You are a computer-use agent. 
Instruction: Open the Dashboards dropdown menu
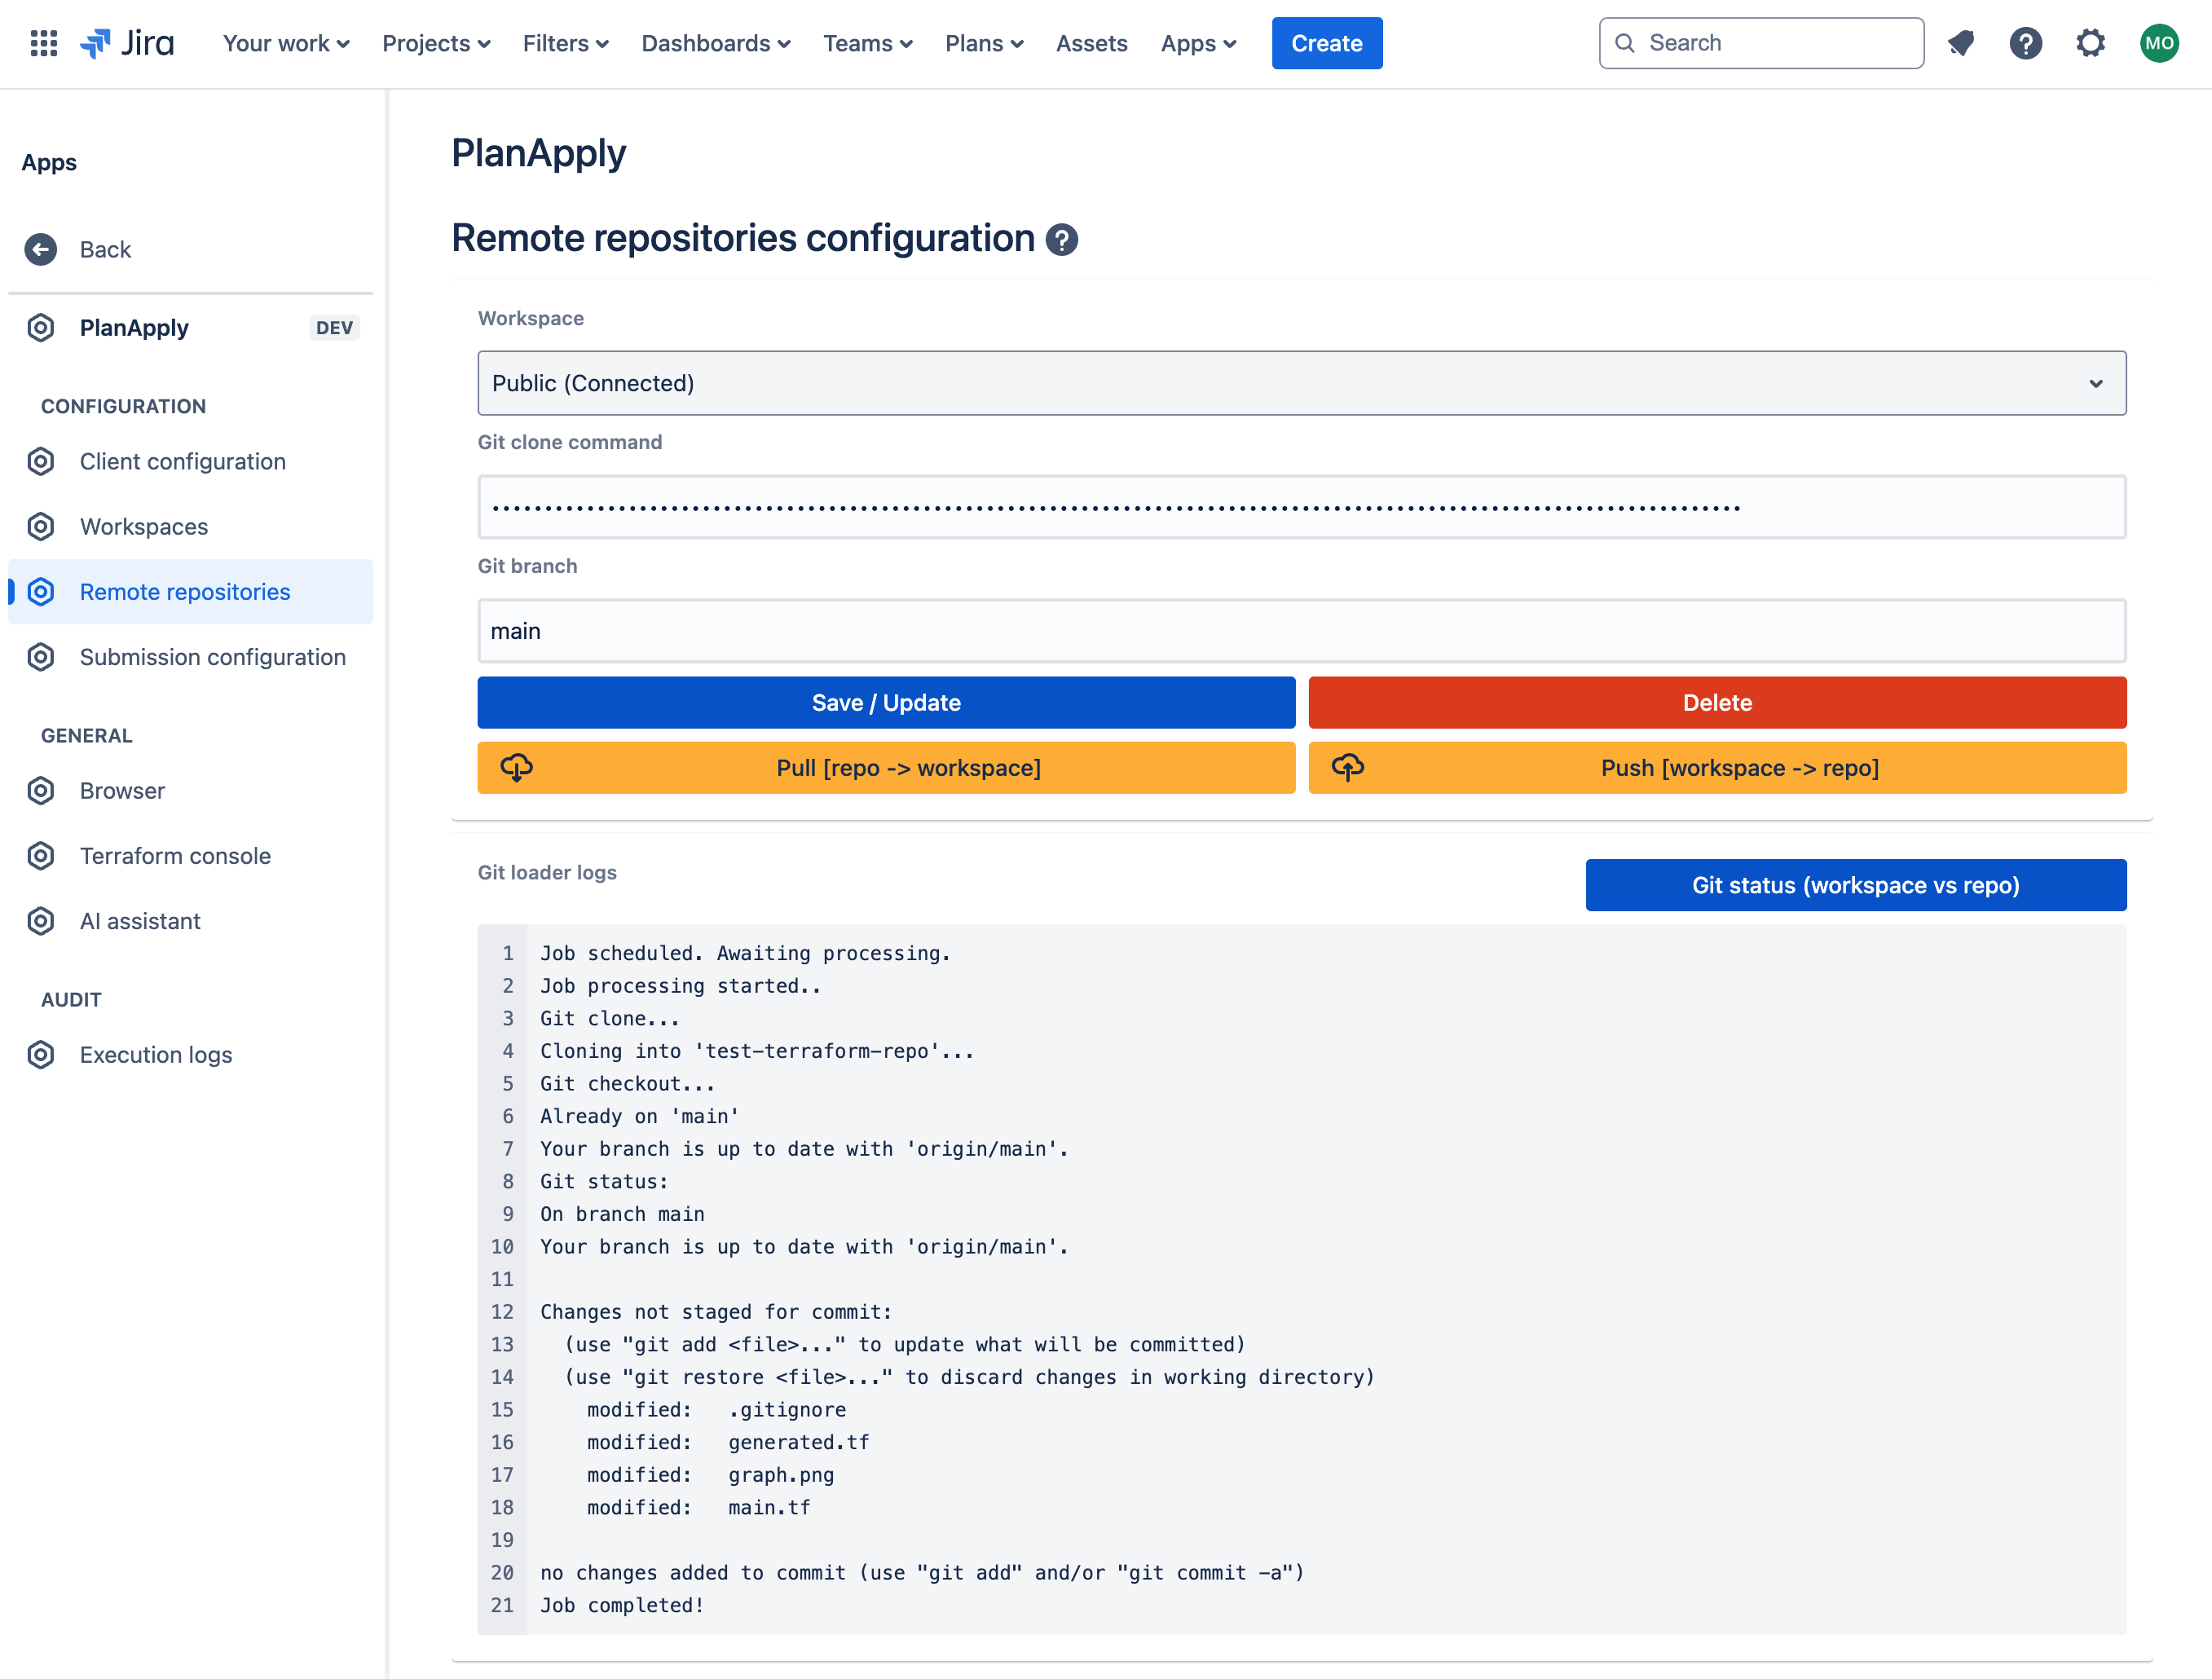716,43
